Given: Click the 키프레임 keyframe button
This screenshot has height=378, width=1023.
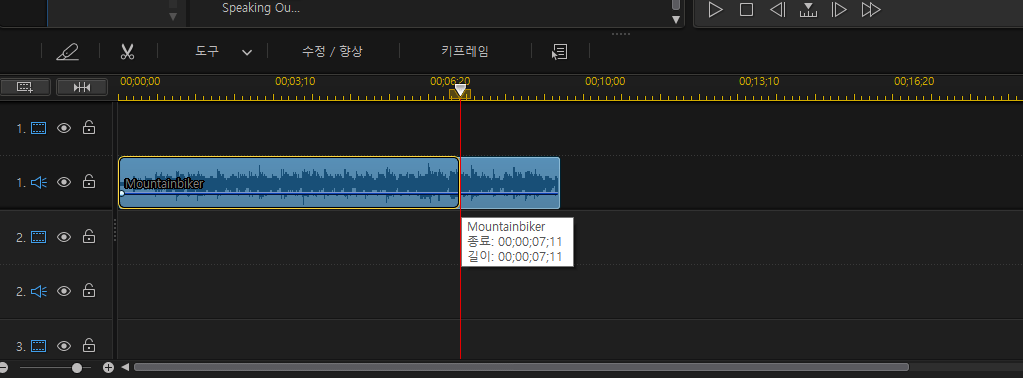Looking at the screenshot, I should point(465,52).
